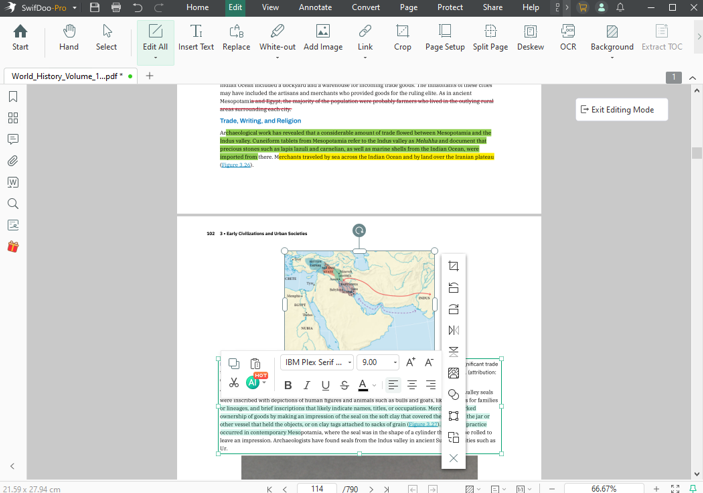Rotate image clockwise in floating toolbar

pyautogui.click(x=453, y=309)
